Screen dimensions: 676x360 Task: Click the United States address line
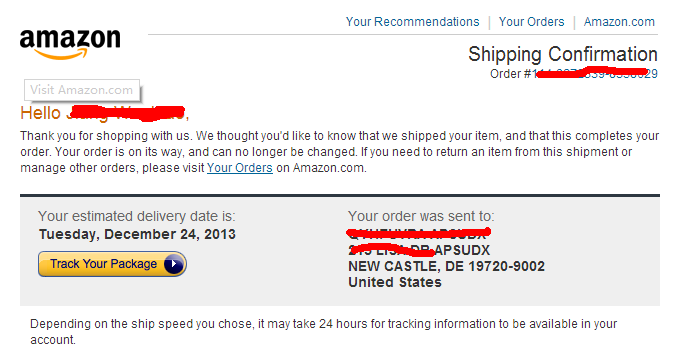coord(395,282)
